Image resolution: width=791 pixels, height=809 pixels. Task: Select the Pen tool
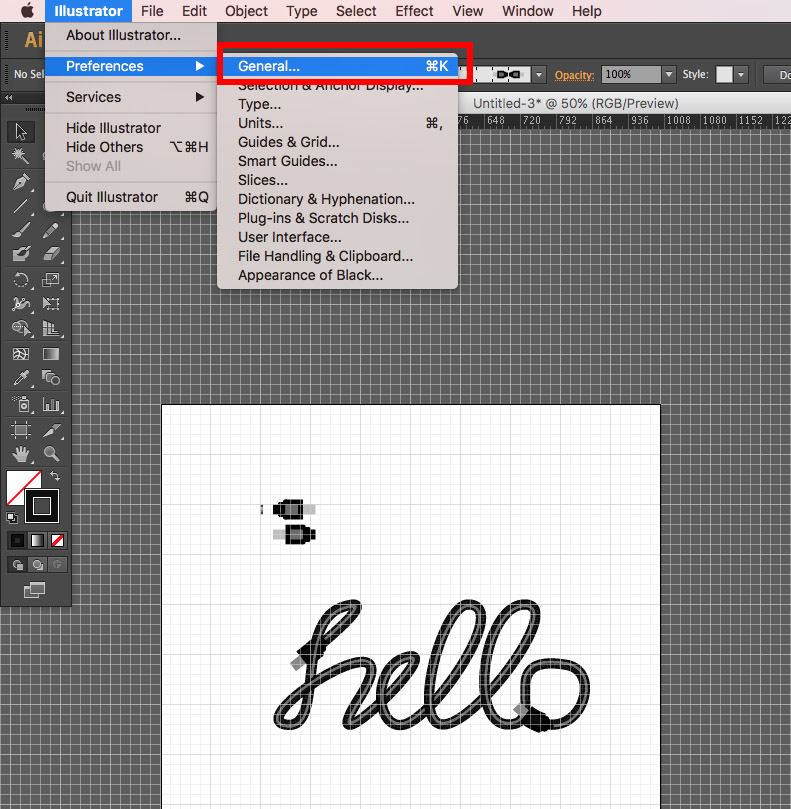pyautogui.click(x=21, y=182)
